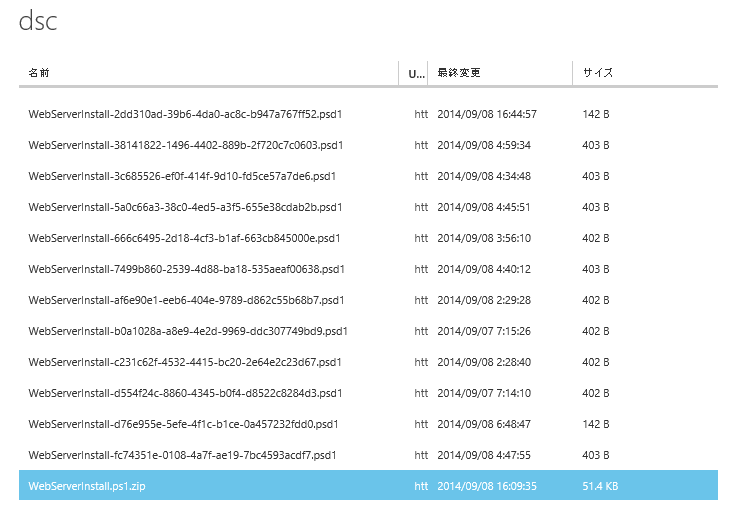The image size is (744, 524).
Task: Click the date 2014/09/08 3:56:10
Action: click(x=484, y=238)
